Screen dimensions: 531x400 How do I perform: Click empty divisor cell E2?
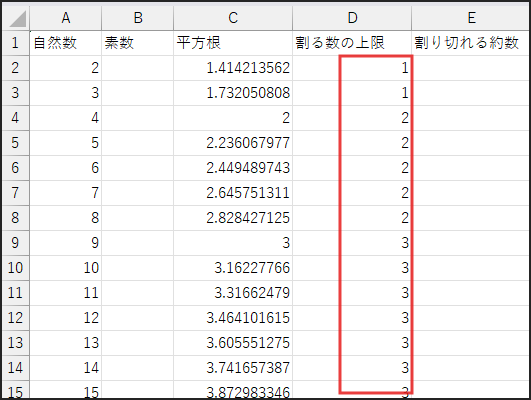(471, 68)
